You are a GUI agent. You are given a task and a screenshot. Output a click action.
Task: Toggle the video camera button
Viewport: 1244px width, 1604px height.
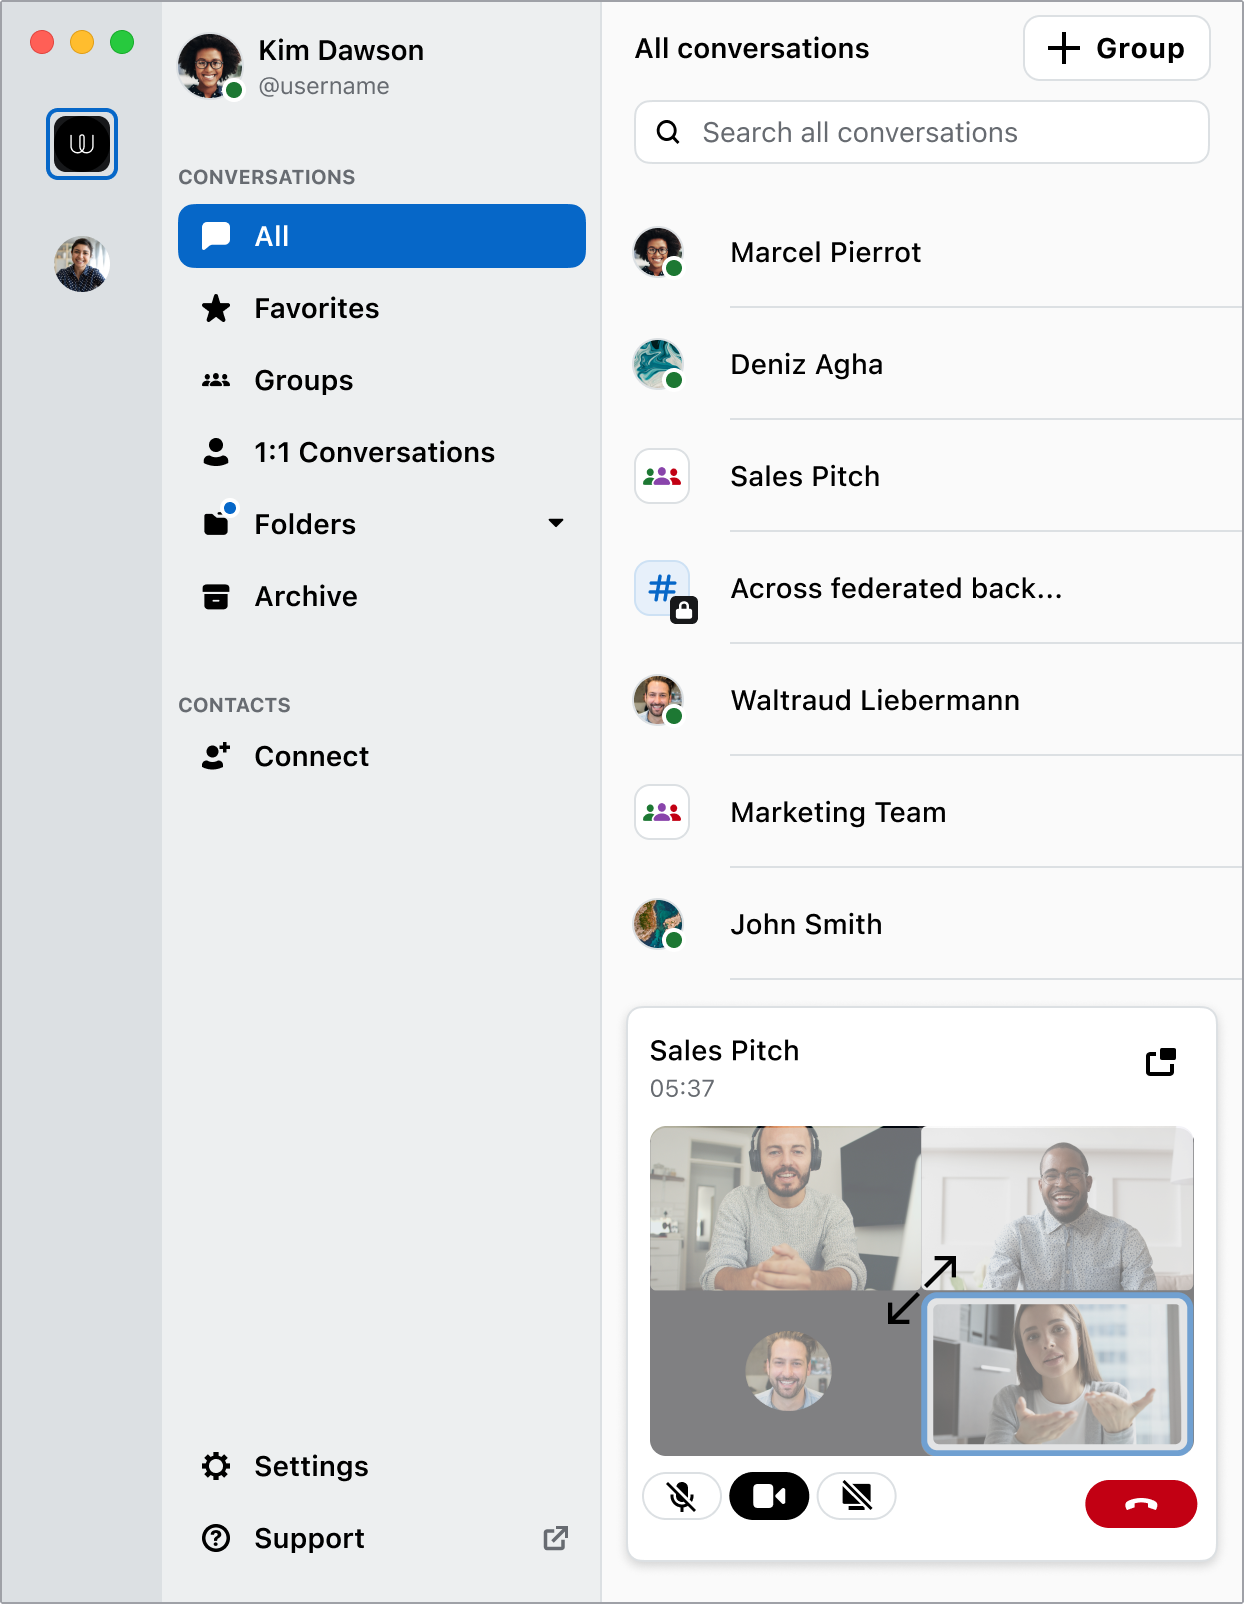pyautogui.click(x=769, y=1496)
